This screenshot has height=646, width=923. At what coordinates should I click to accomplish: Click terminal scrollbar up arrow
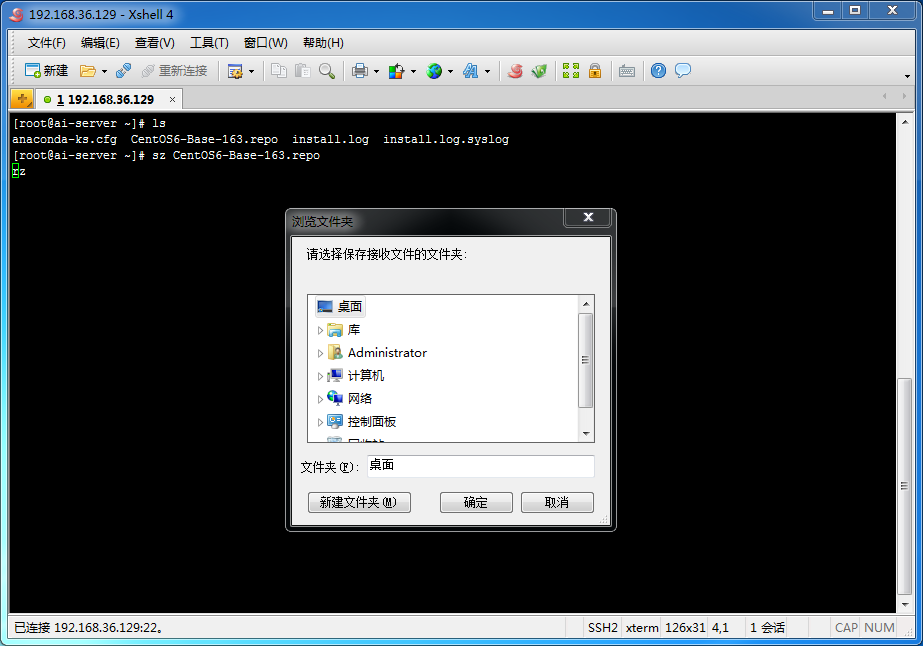pyautogui.click(x=905, y=122)
